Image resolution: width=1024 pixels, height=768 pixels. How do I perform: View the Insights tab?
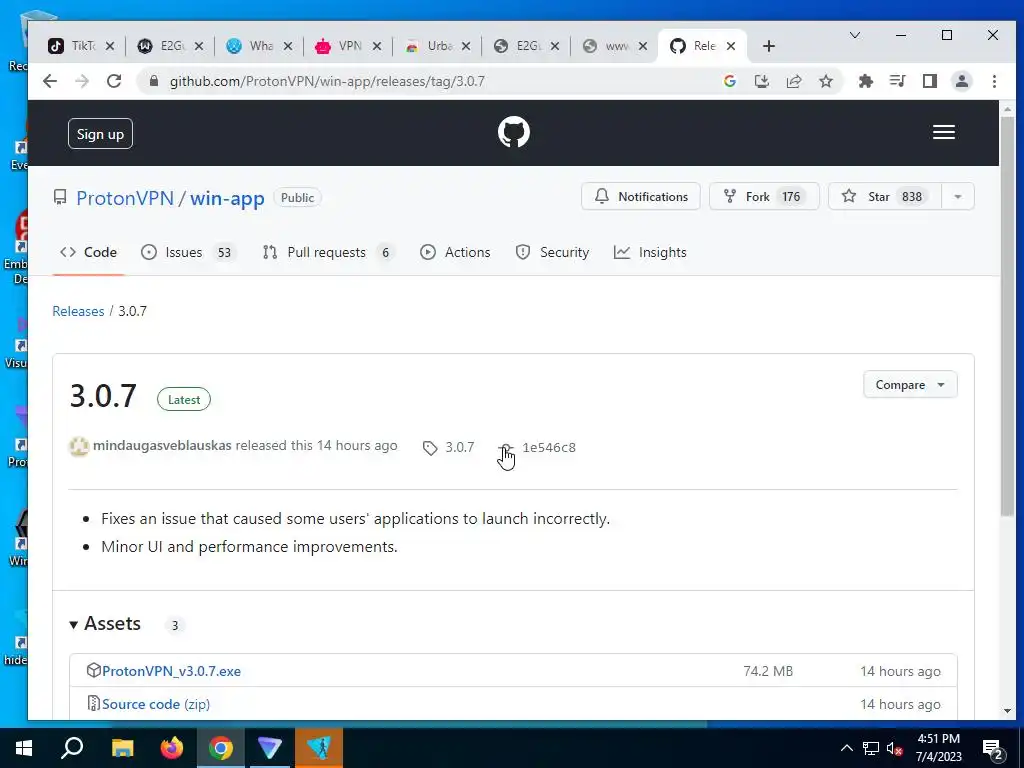pos(650,252)
